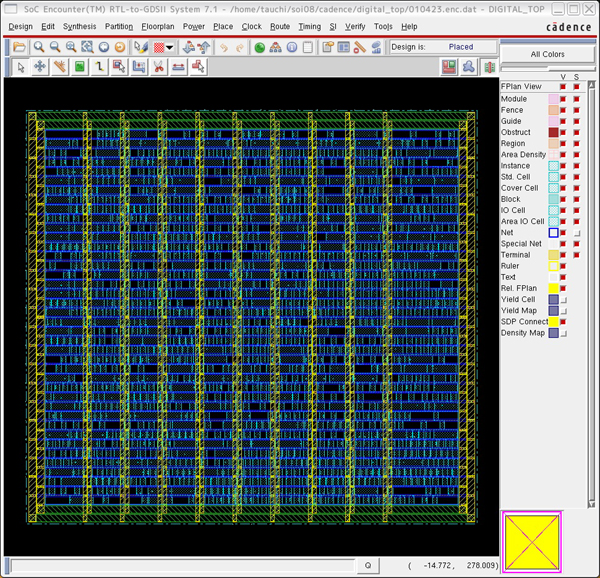This screenshot has height=578, width=600.
Task: Select the ruler measurement tool icon
Action: (x=60, y=67)
